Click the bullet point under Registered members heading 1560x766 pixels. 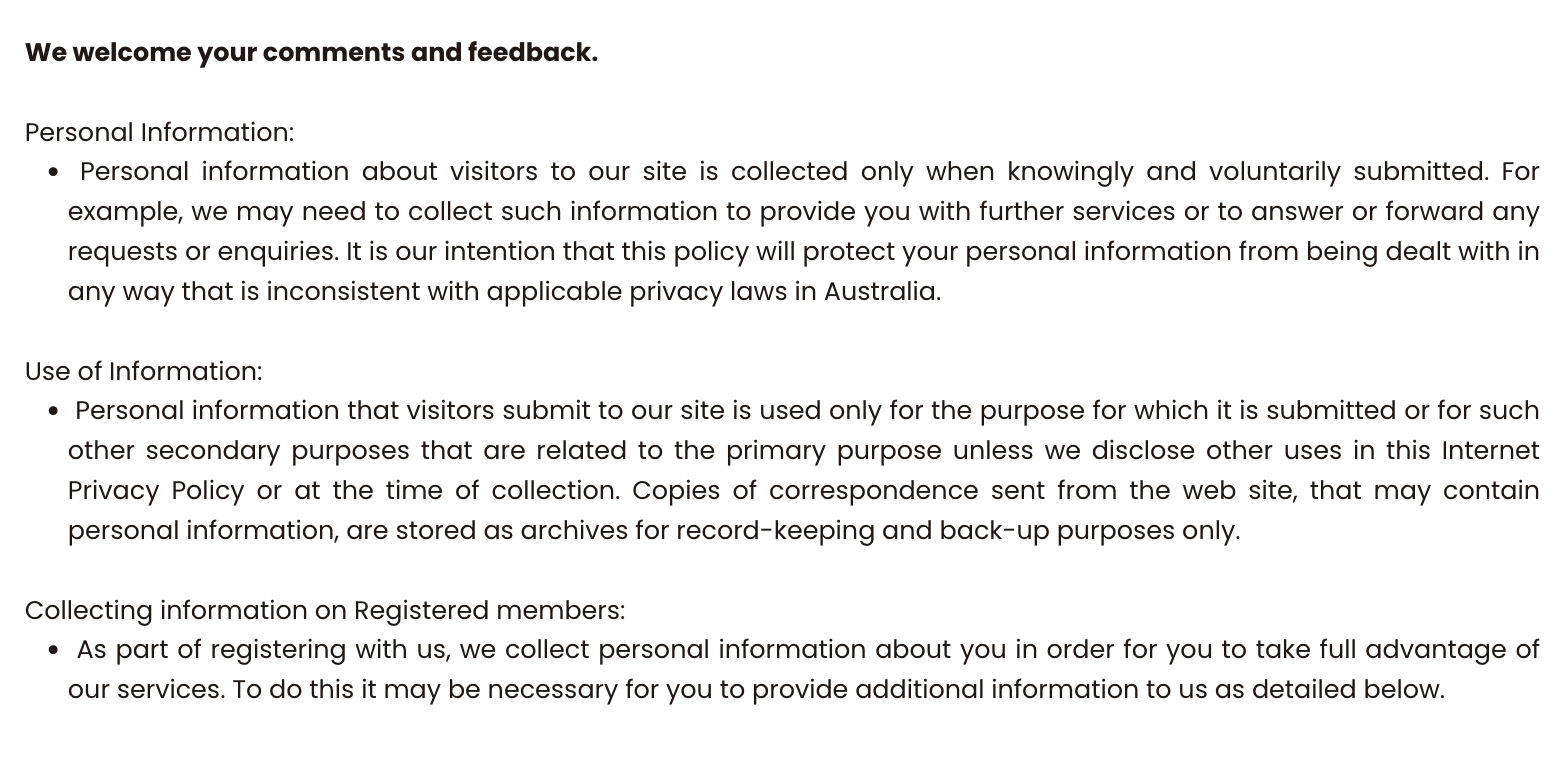click(x=53, y=650)
